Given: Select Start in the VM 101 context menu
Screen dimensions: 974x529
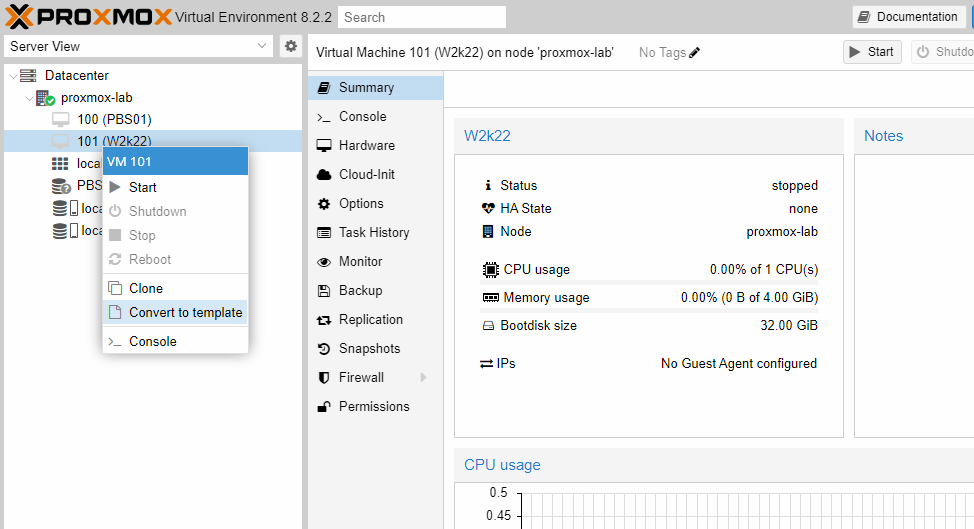Looking at the screenshot, I should (143, 187).
